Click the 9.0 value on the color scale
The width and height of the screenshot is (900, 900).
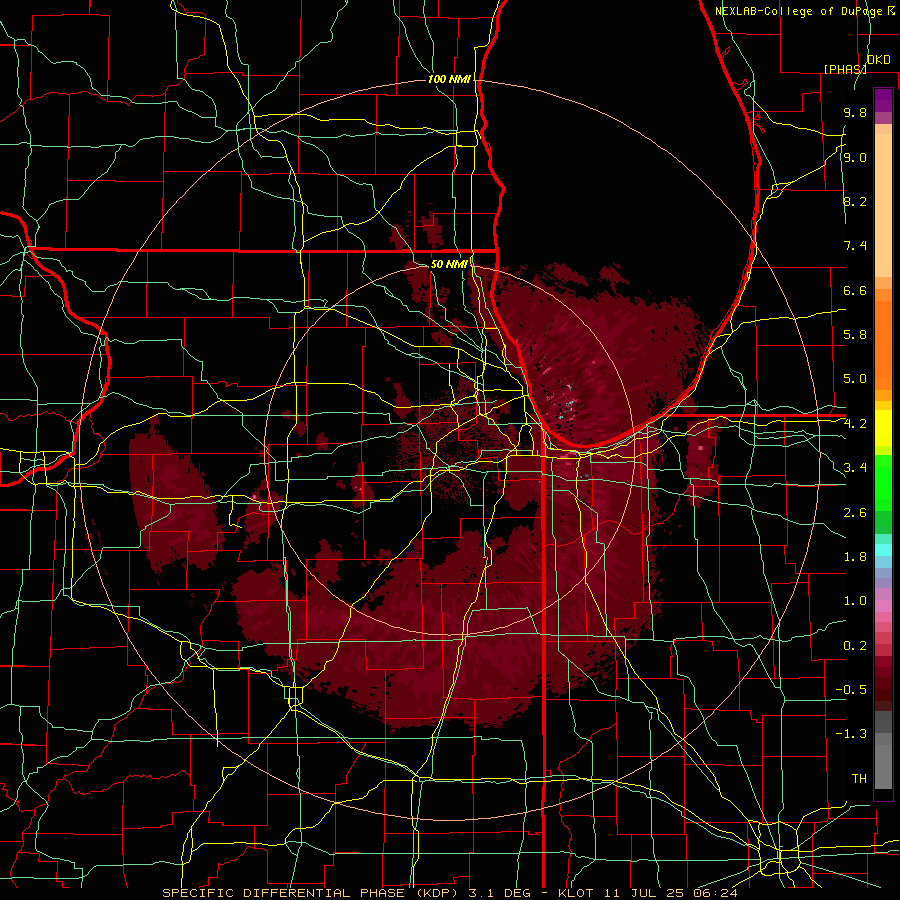[x=855, y=157]
